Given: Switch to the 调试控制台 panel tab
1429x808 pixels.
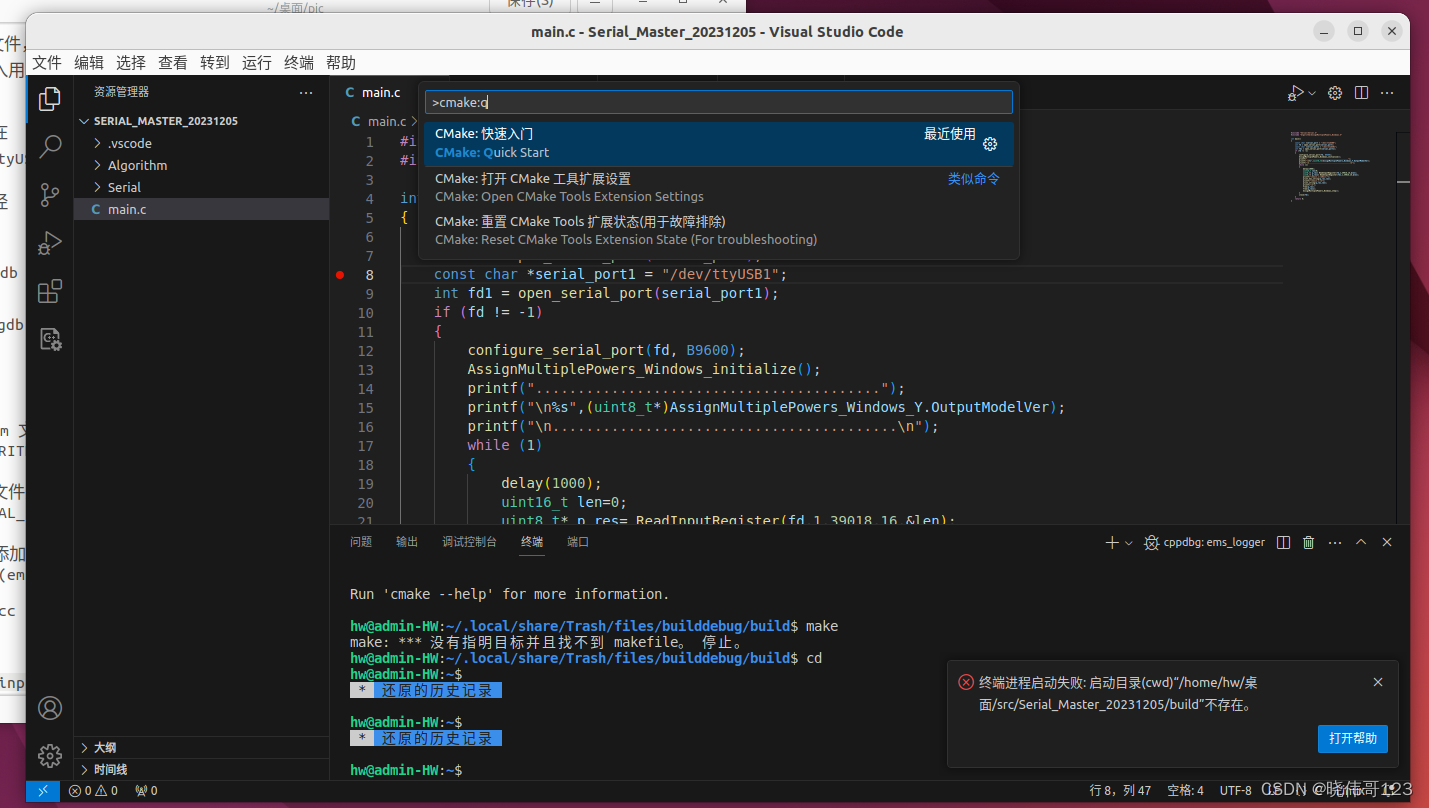Looking at the screenshot, I should [x=469, y=542].
